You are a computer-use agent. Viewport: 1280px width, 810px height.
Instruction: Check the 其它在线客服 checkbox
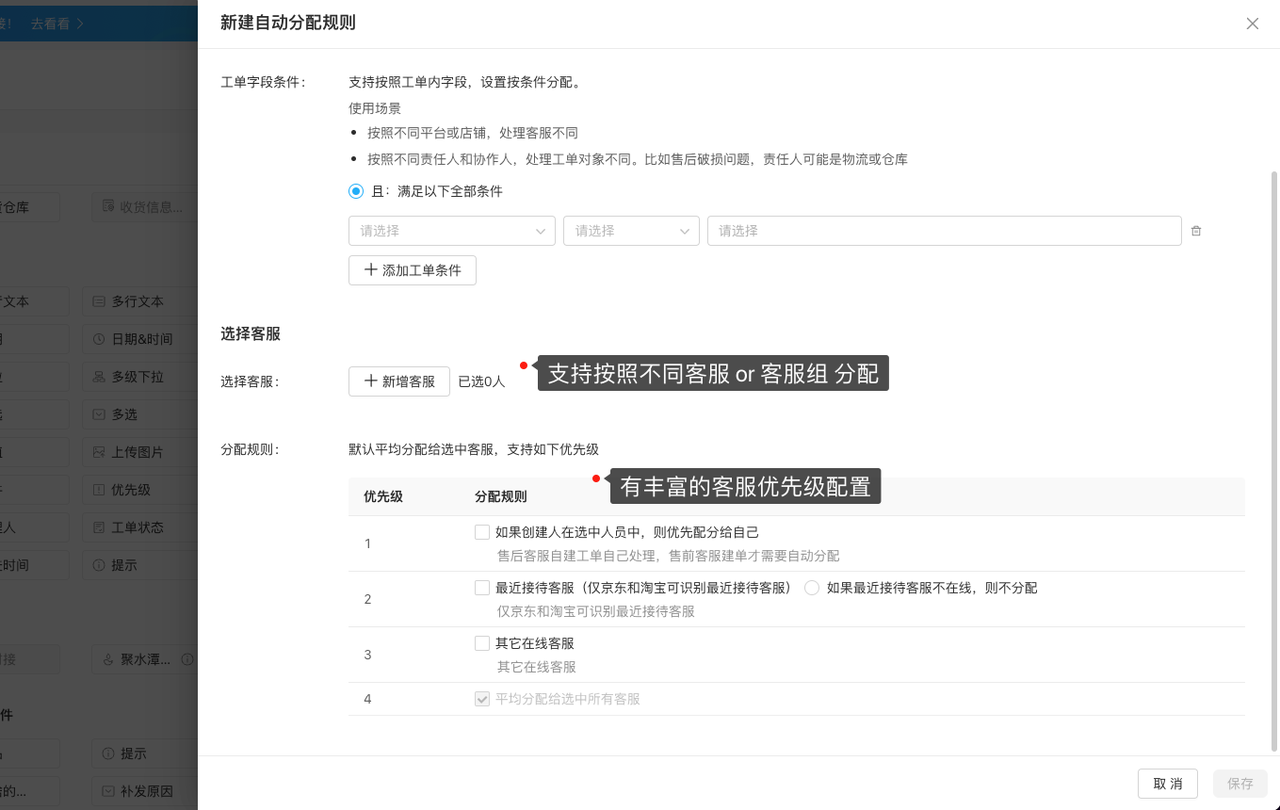pyautogui.click(x=483, y=643)
